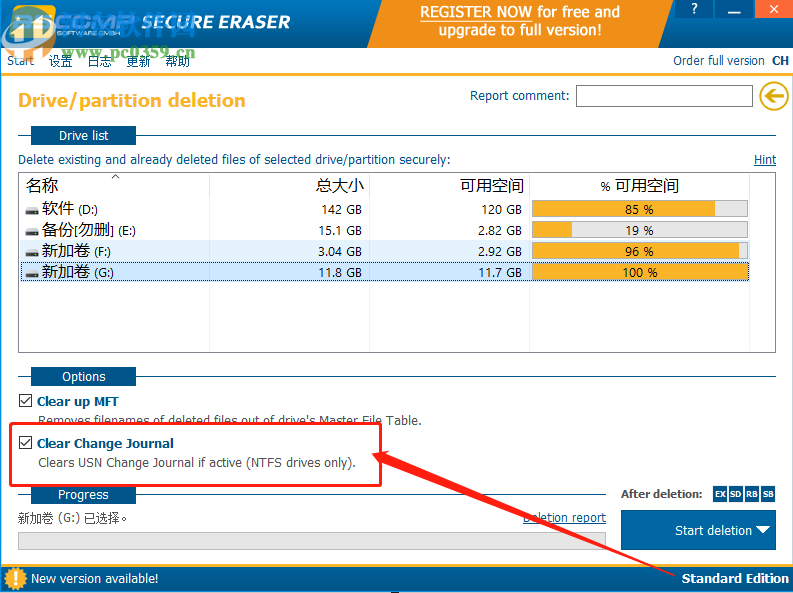Click 85 % free space bar
The image size is (793, 593).
[x=640, y=209]
